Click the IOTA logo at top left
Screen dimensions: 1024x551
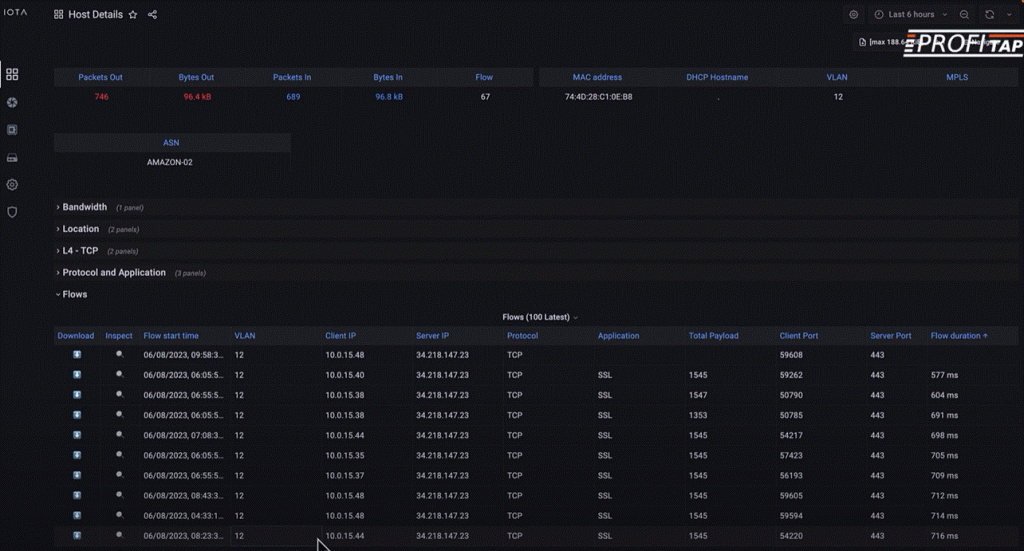[x=15, y=14]
